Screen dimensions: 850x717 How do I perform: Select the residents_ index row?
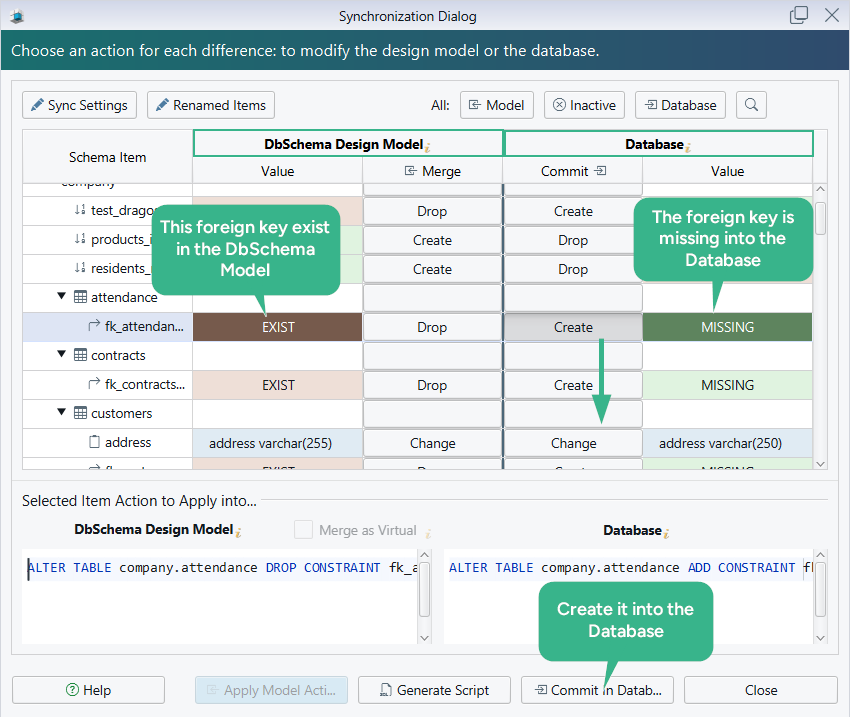(x=108, y=269)
